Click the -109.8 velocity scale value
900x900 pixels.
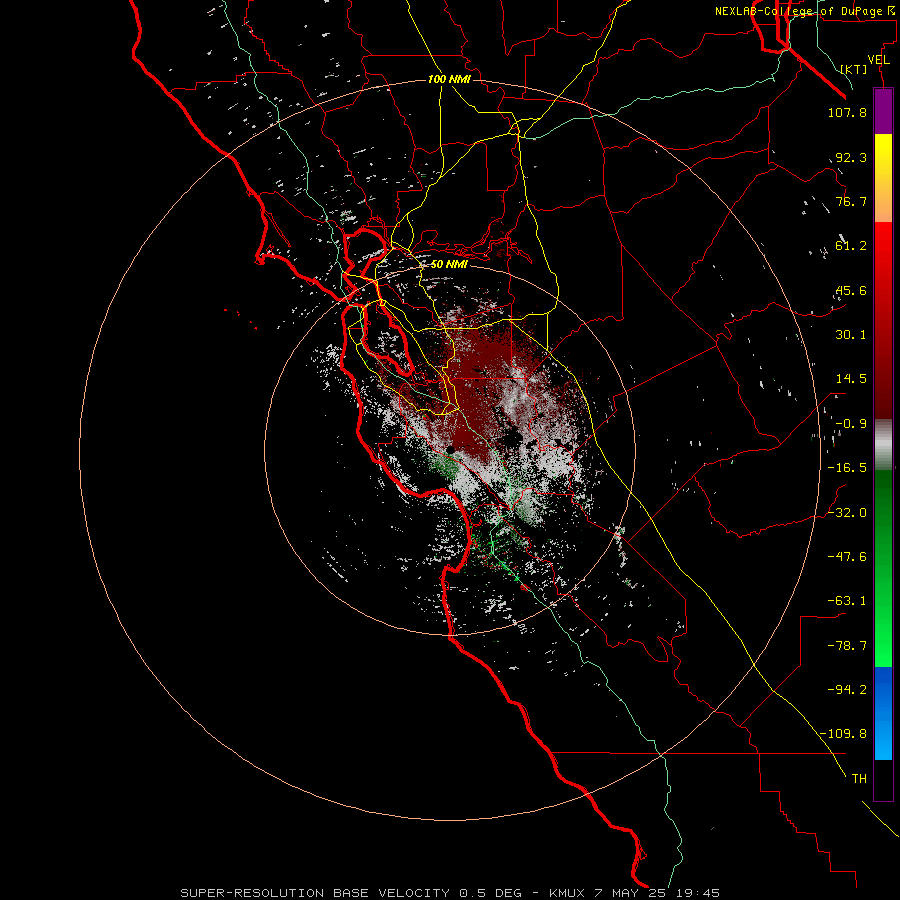pyautogui.click(x=843, y=734)
